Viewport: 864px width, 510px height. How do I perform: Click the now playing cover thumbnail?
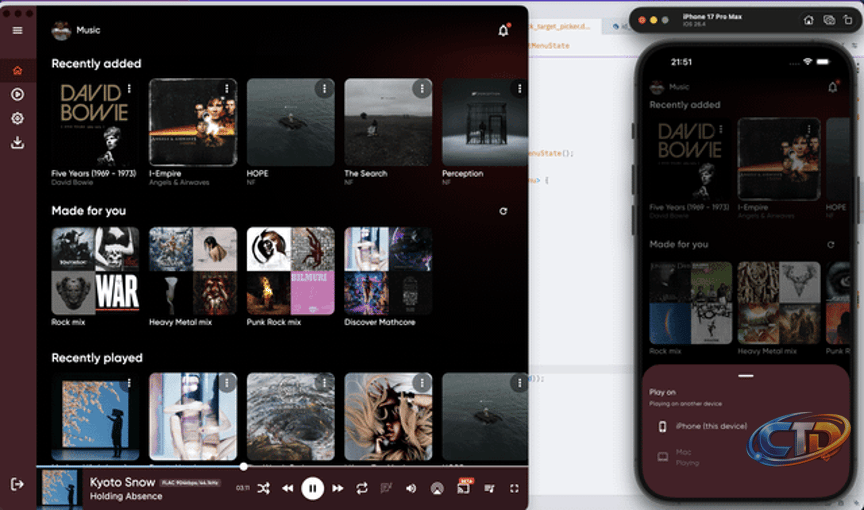60,489
